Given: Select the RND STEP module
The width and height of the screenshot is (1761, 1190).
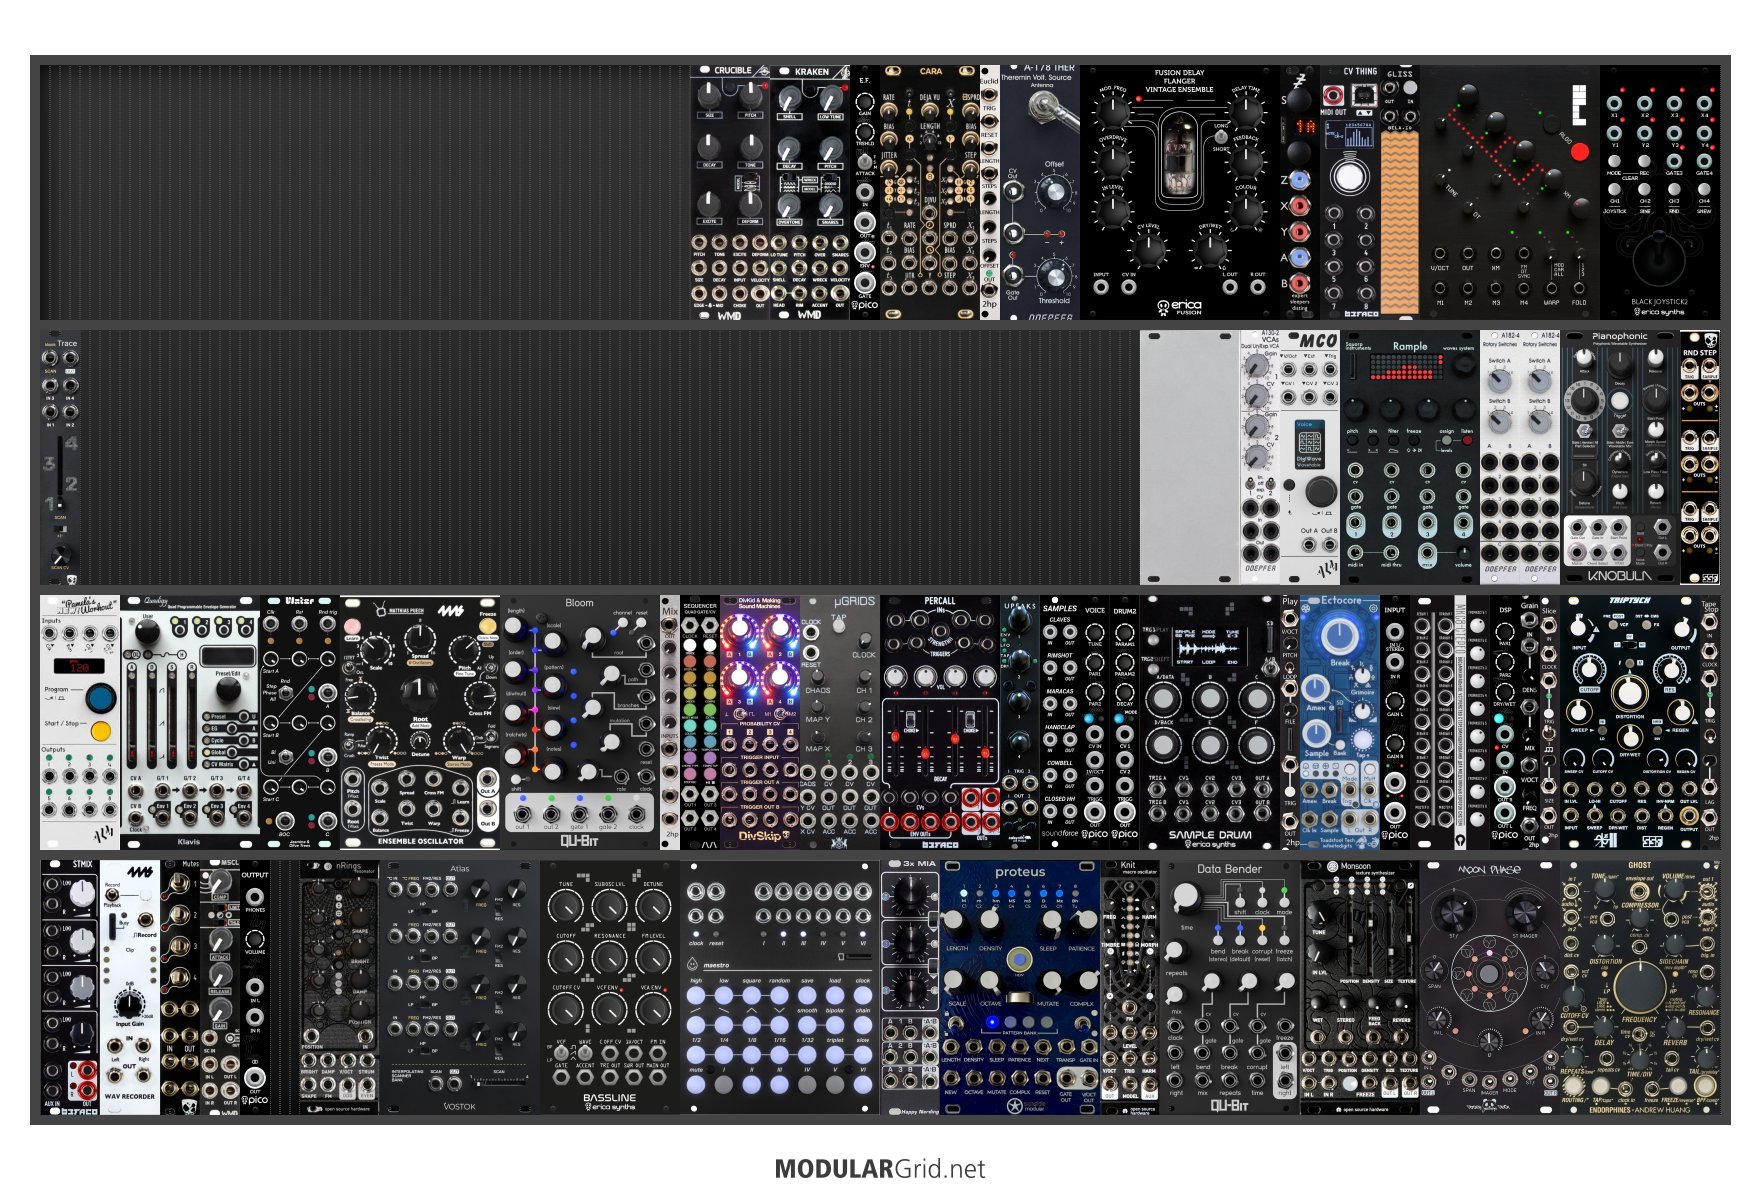Looking at the screenshot, I should point(1700,457).
